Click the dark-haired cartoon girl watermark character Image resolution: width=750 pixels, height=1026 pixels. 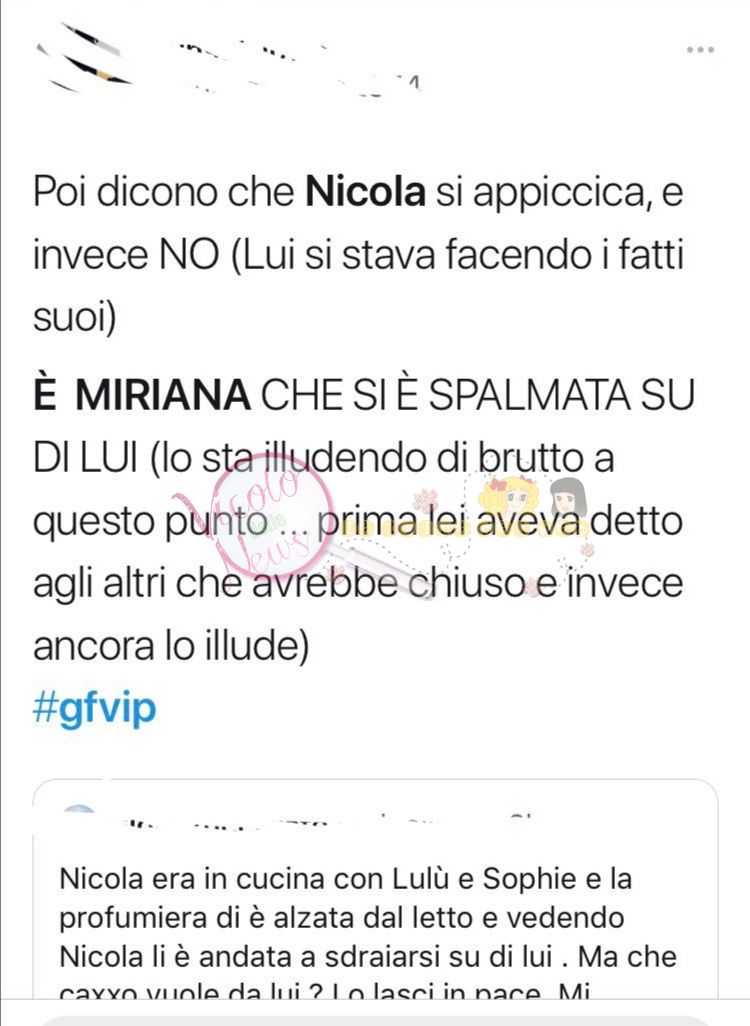pos(567,496)
